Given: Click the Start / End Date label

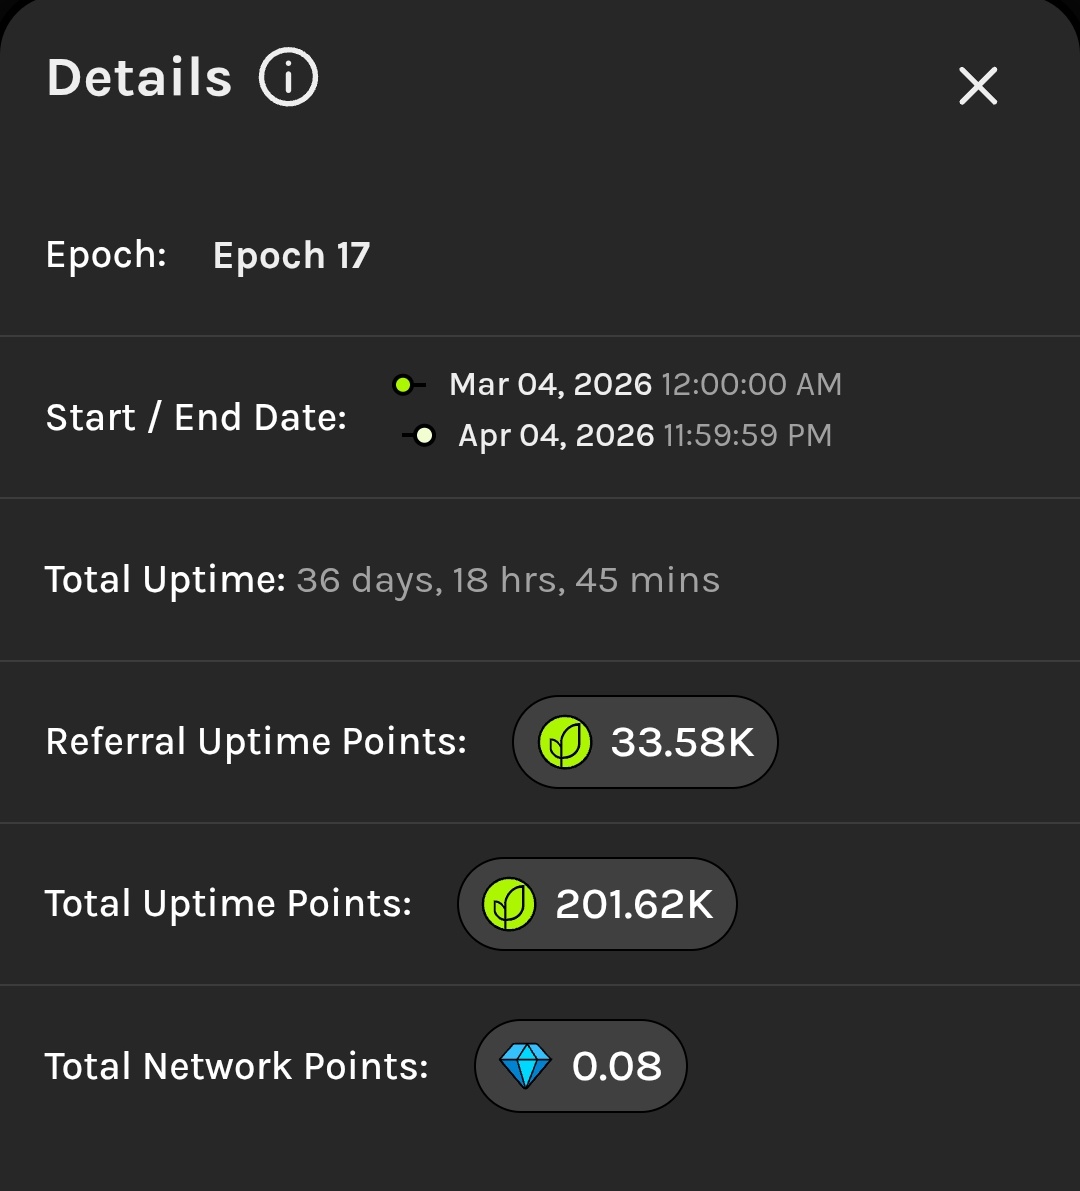Looking at the screenshot, I should point(196,417).
